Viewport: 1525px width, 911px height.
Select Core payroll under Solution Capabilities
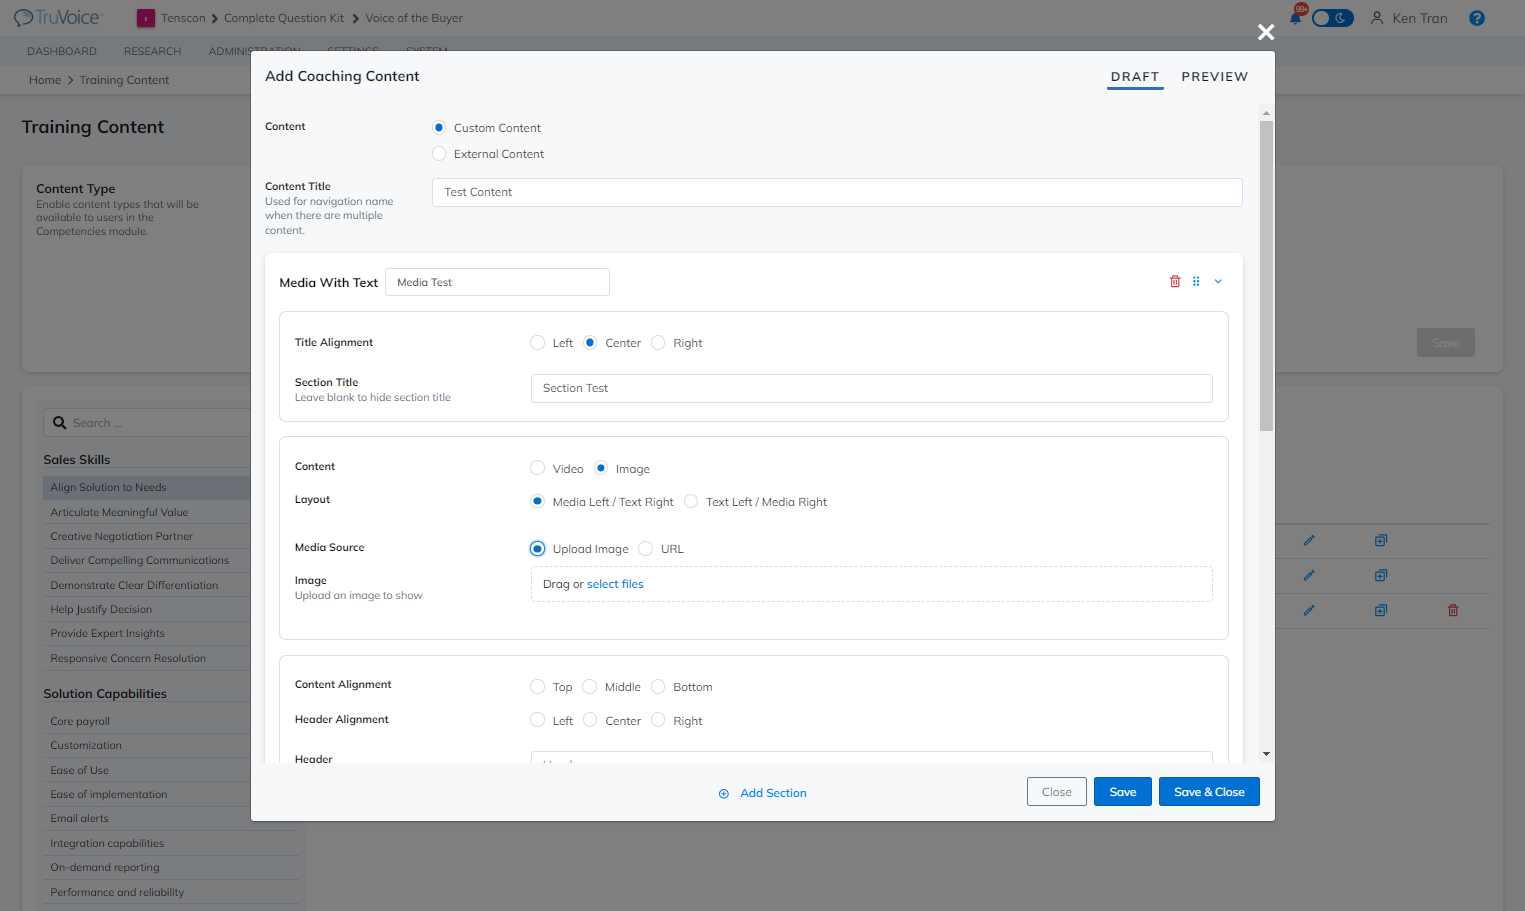80,721
